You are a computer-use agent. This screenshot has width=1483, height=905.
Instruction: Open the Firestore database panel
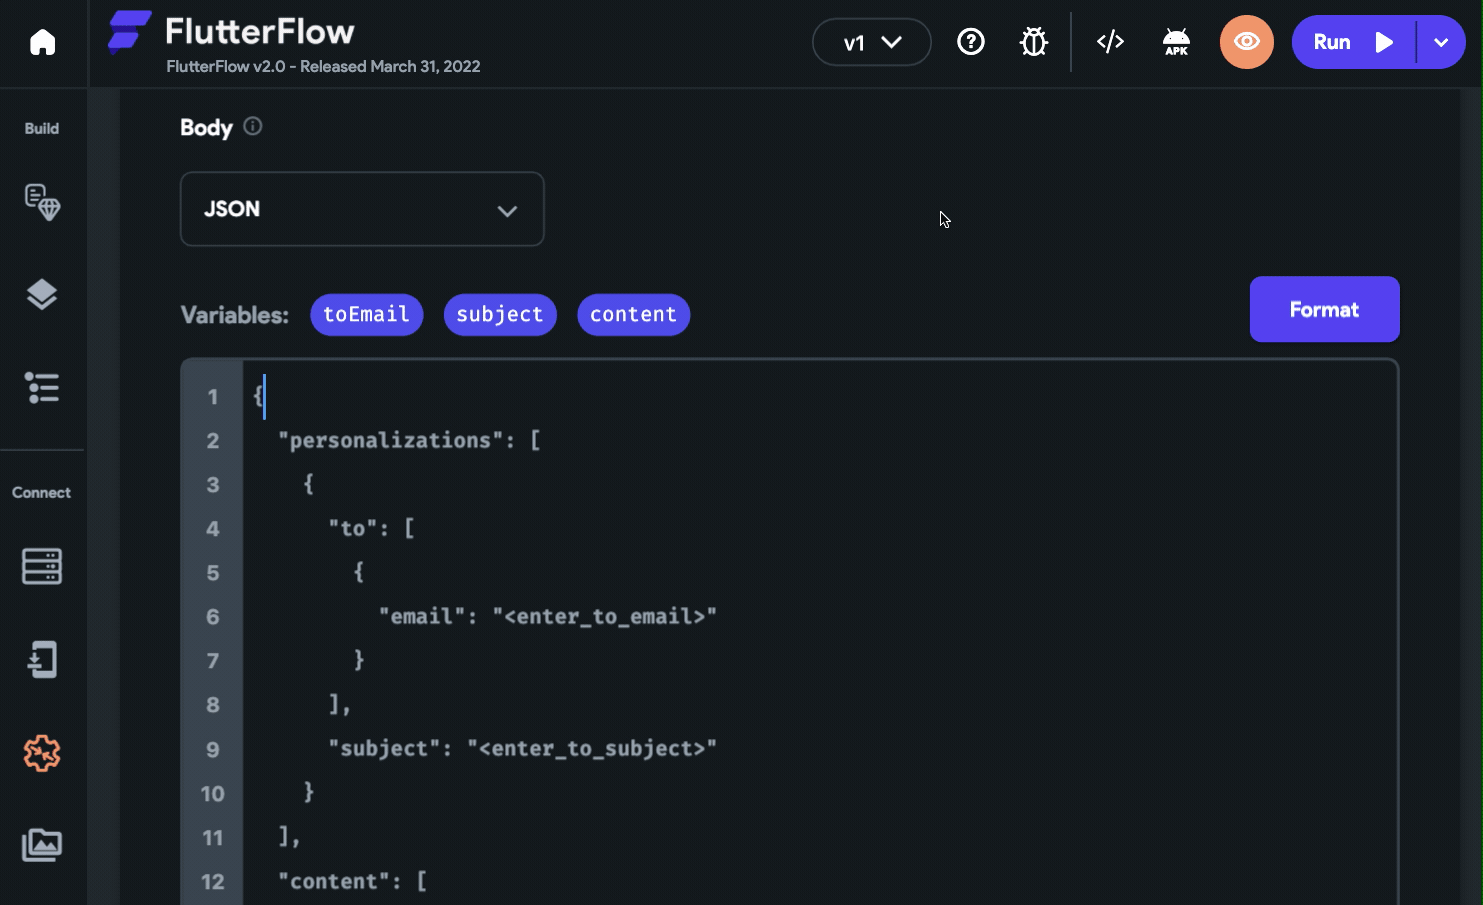point(42,566)
